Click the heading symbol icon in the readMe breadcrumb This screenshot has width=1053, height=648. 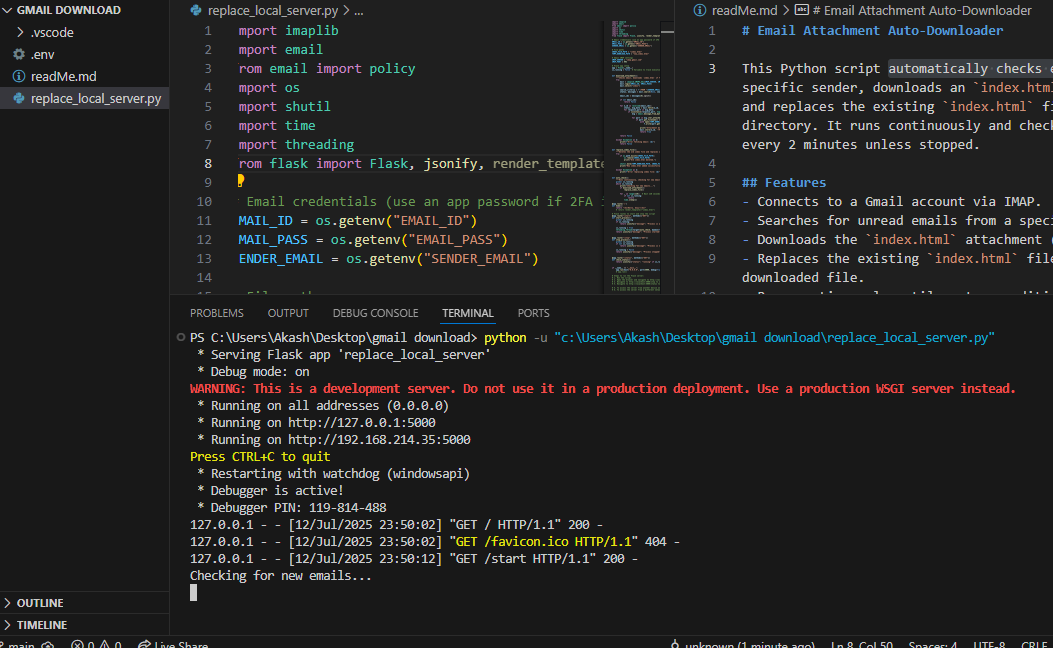(x=801, y=10)
